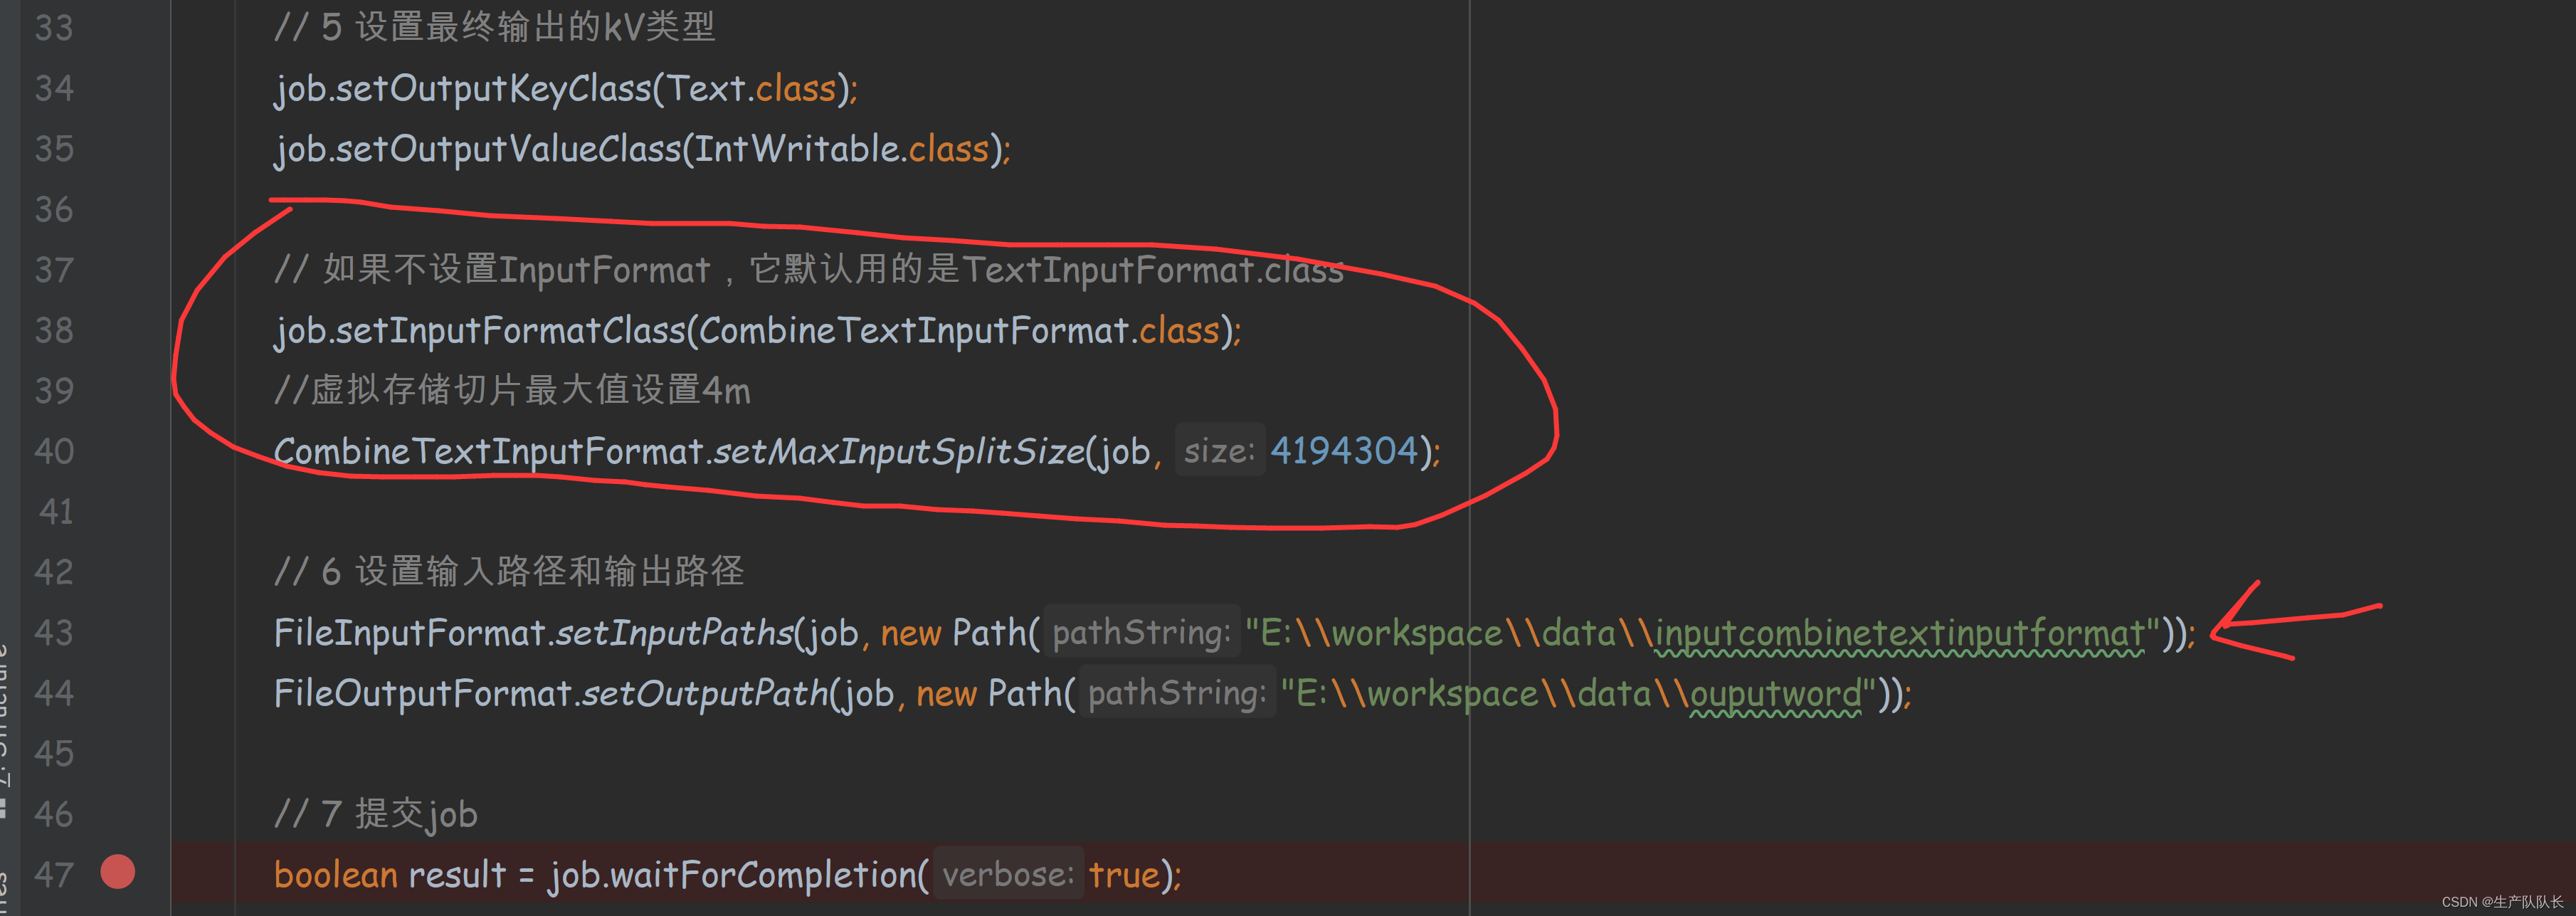Click line number 38 in gutter
Viewport: 2576px width, 916px height.
click(x=54, y=330)
